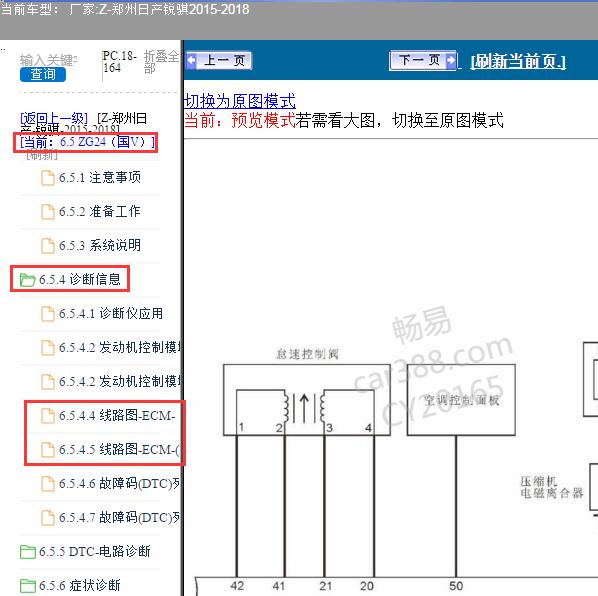Click the 怠速控制阀 component in diagram
The height and width of the screenshot is (596, 598).
[x=307, y=400]
